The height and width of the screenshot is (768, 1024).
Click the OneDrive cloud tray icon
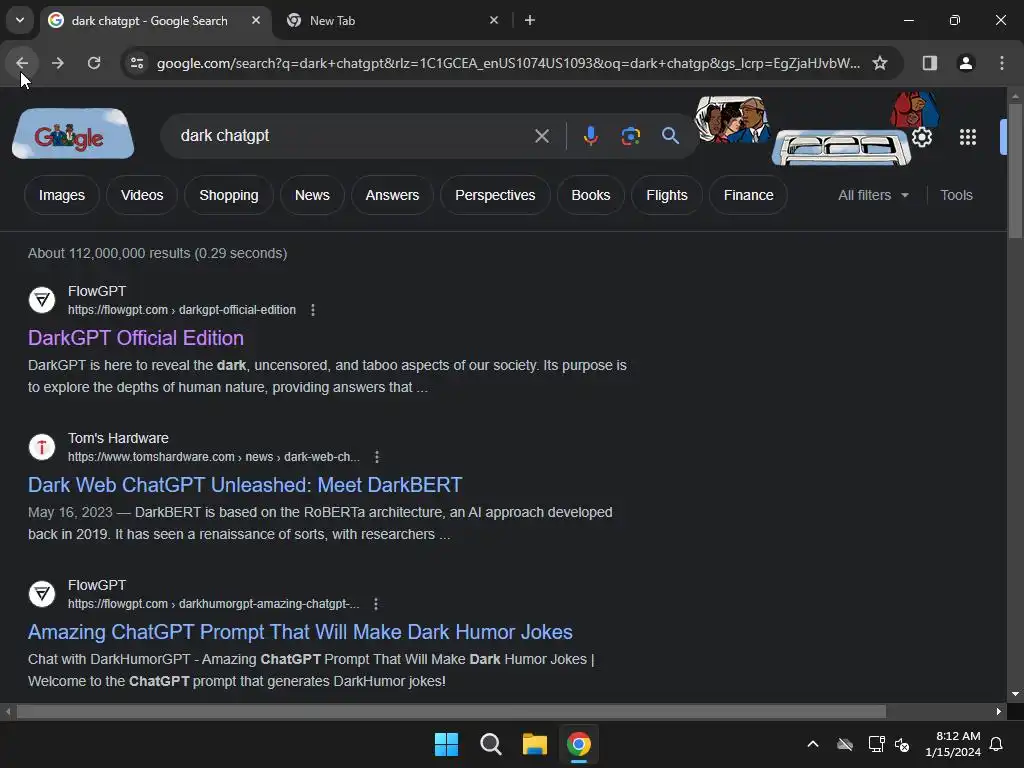pos(845,744)
